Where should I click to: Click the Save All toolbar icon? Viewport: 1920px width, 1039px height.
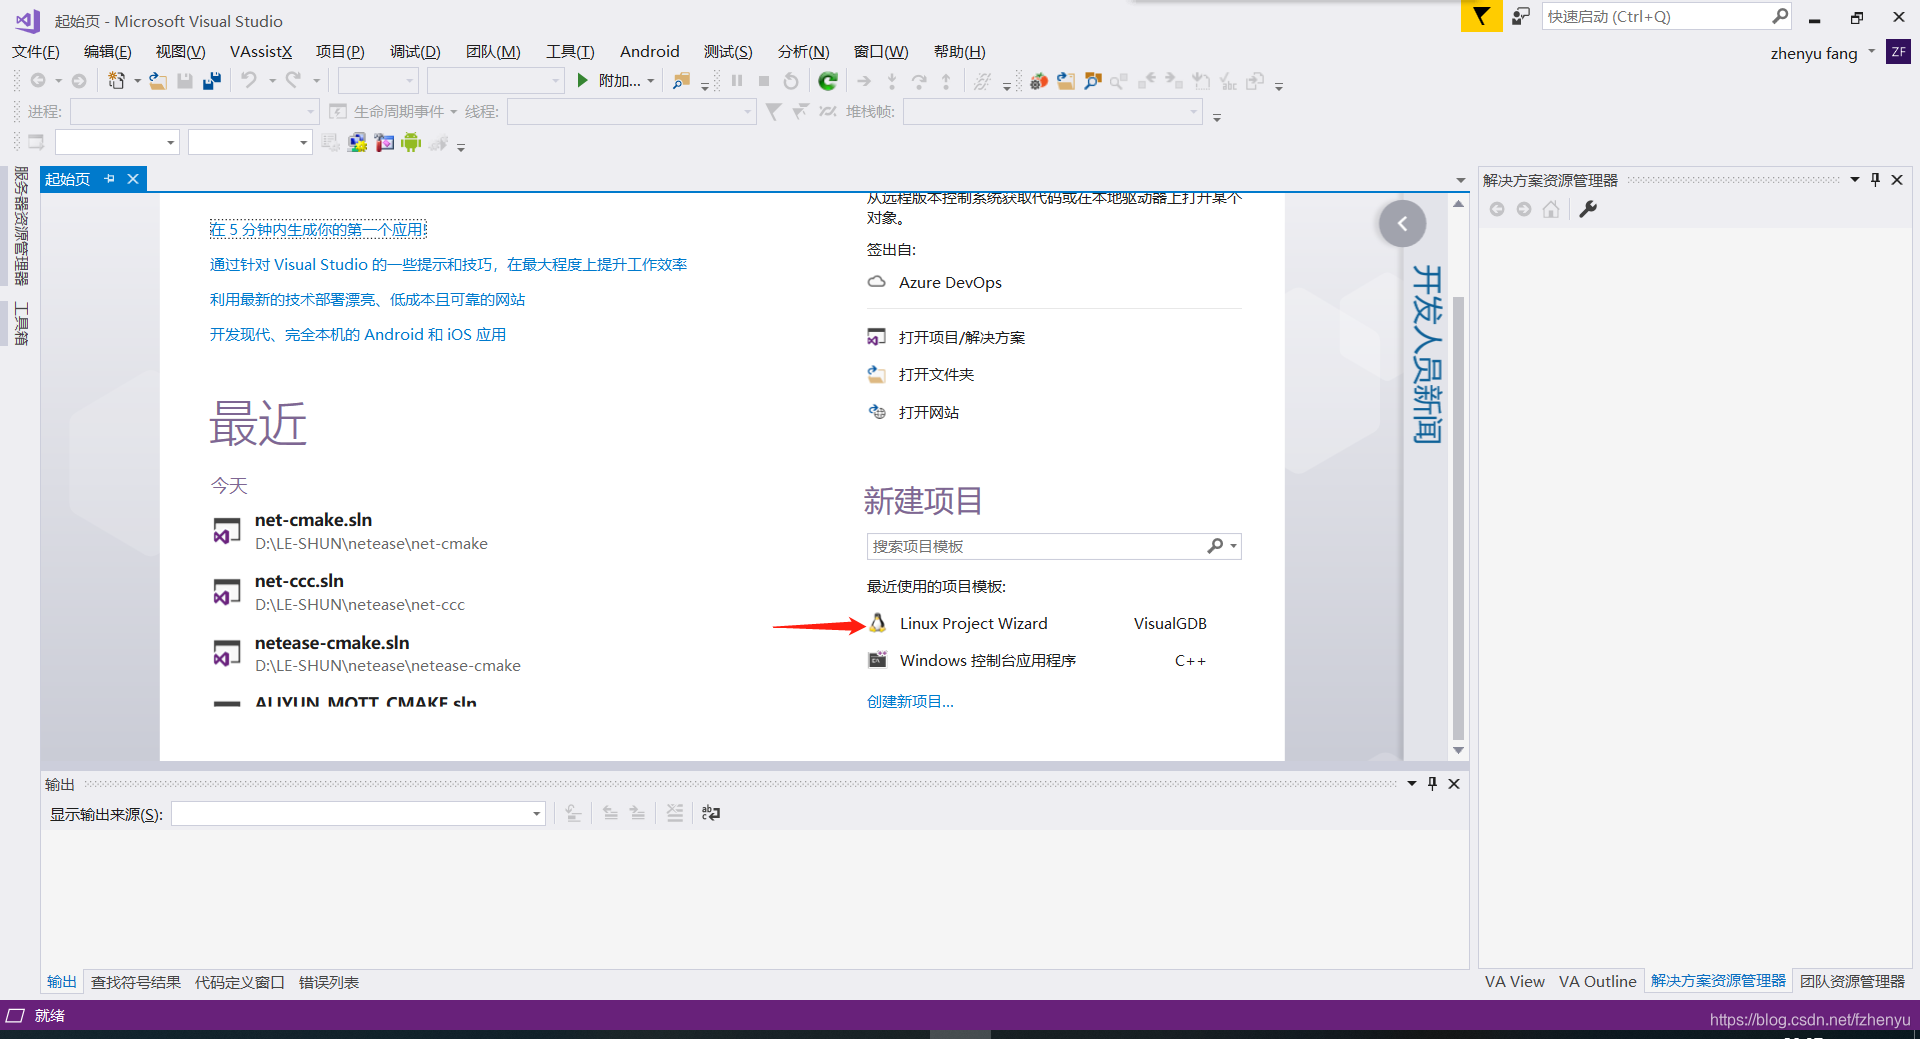211,81
